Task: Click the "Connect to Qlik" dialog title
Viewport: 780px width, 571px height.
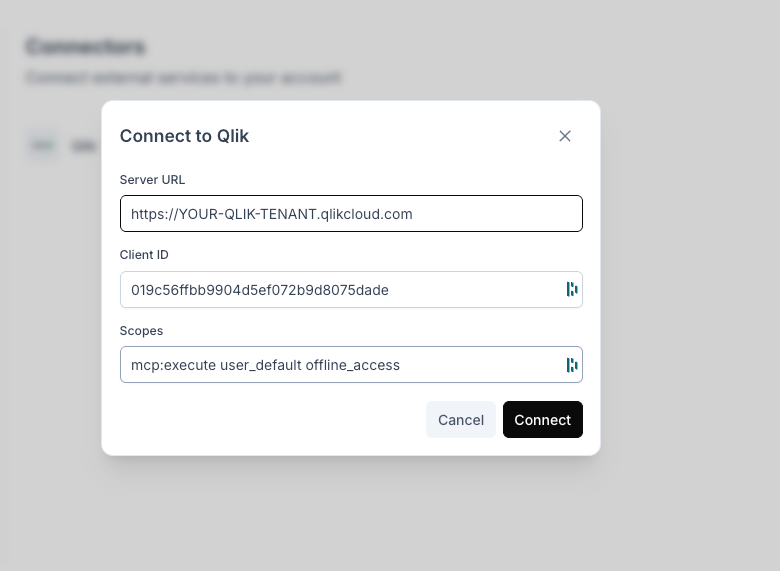Action: 184,136
